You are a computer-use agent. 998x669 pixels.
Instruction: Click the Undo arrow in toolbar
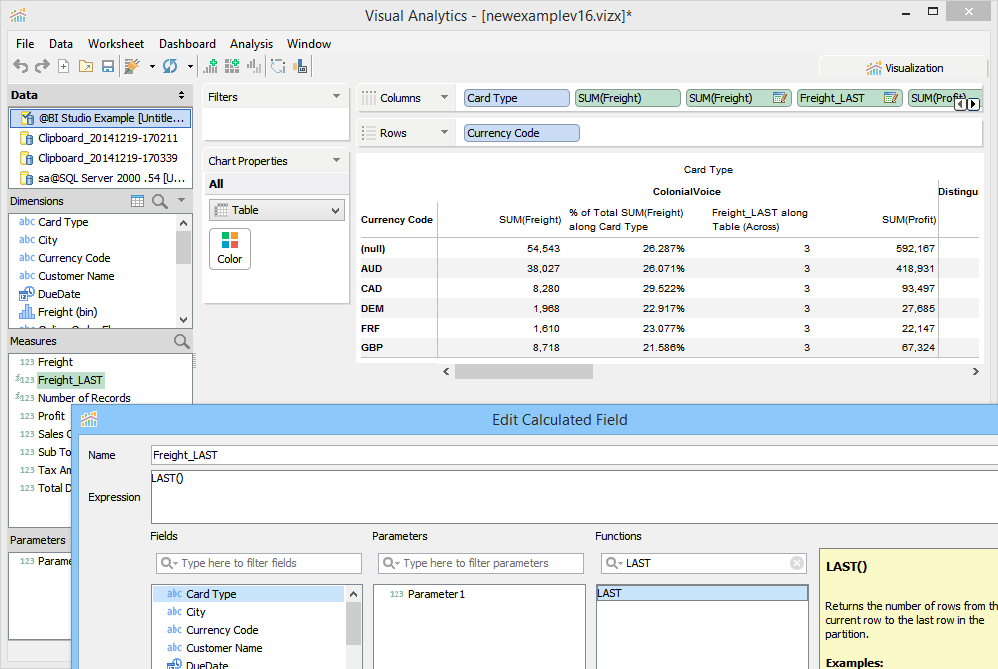coord(20,66)
